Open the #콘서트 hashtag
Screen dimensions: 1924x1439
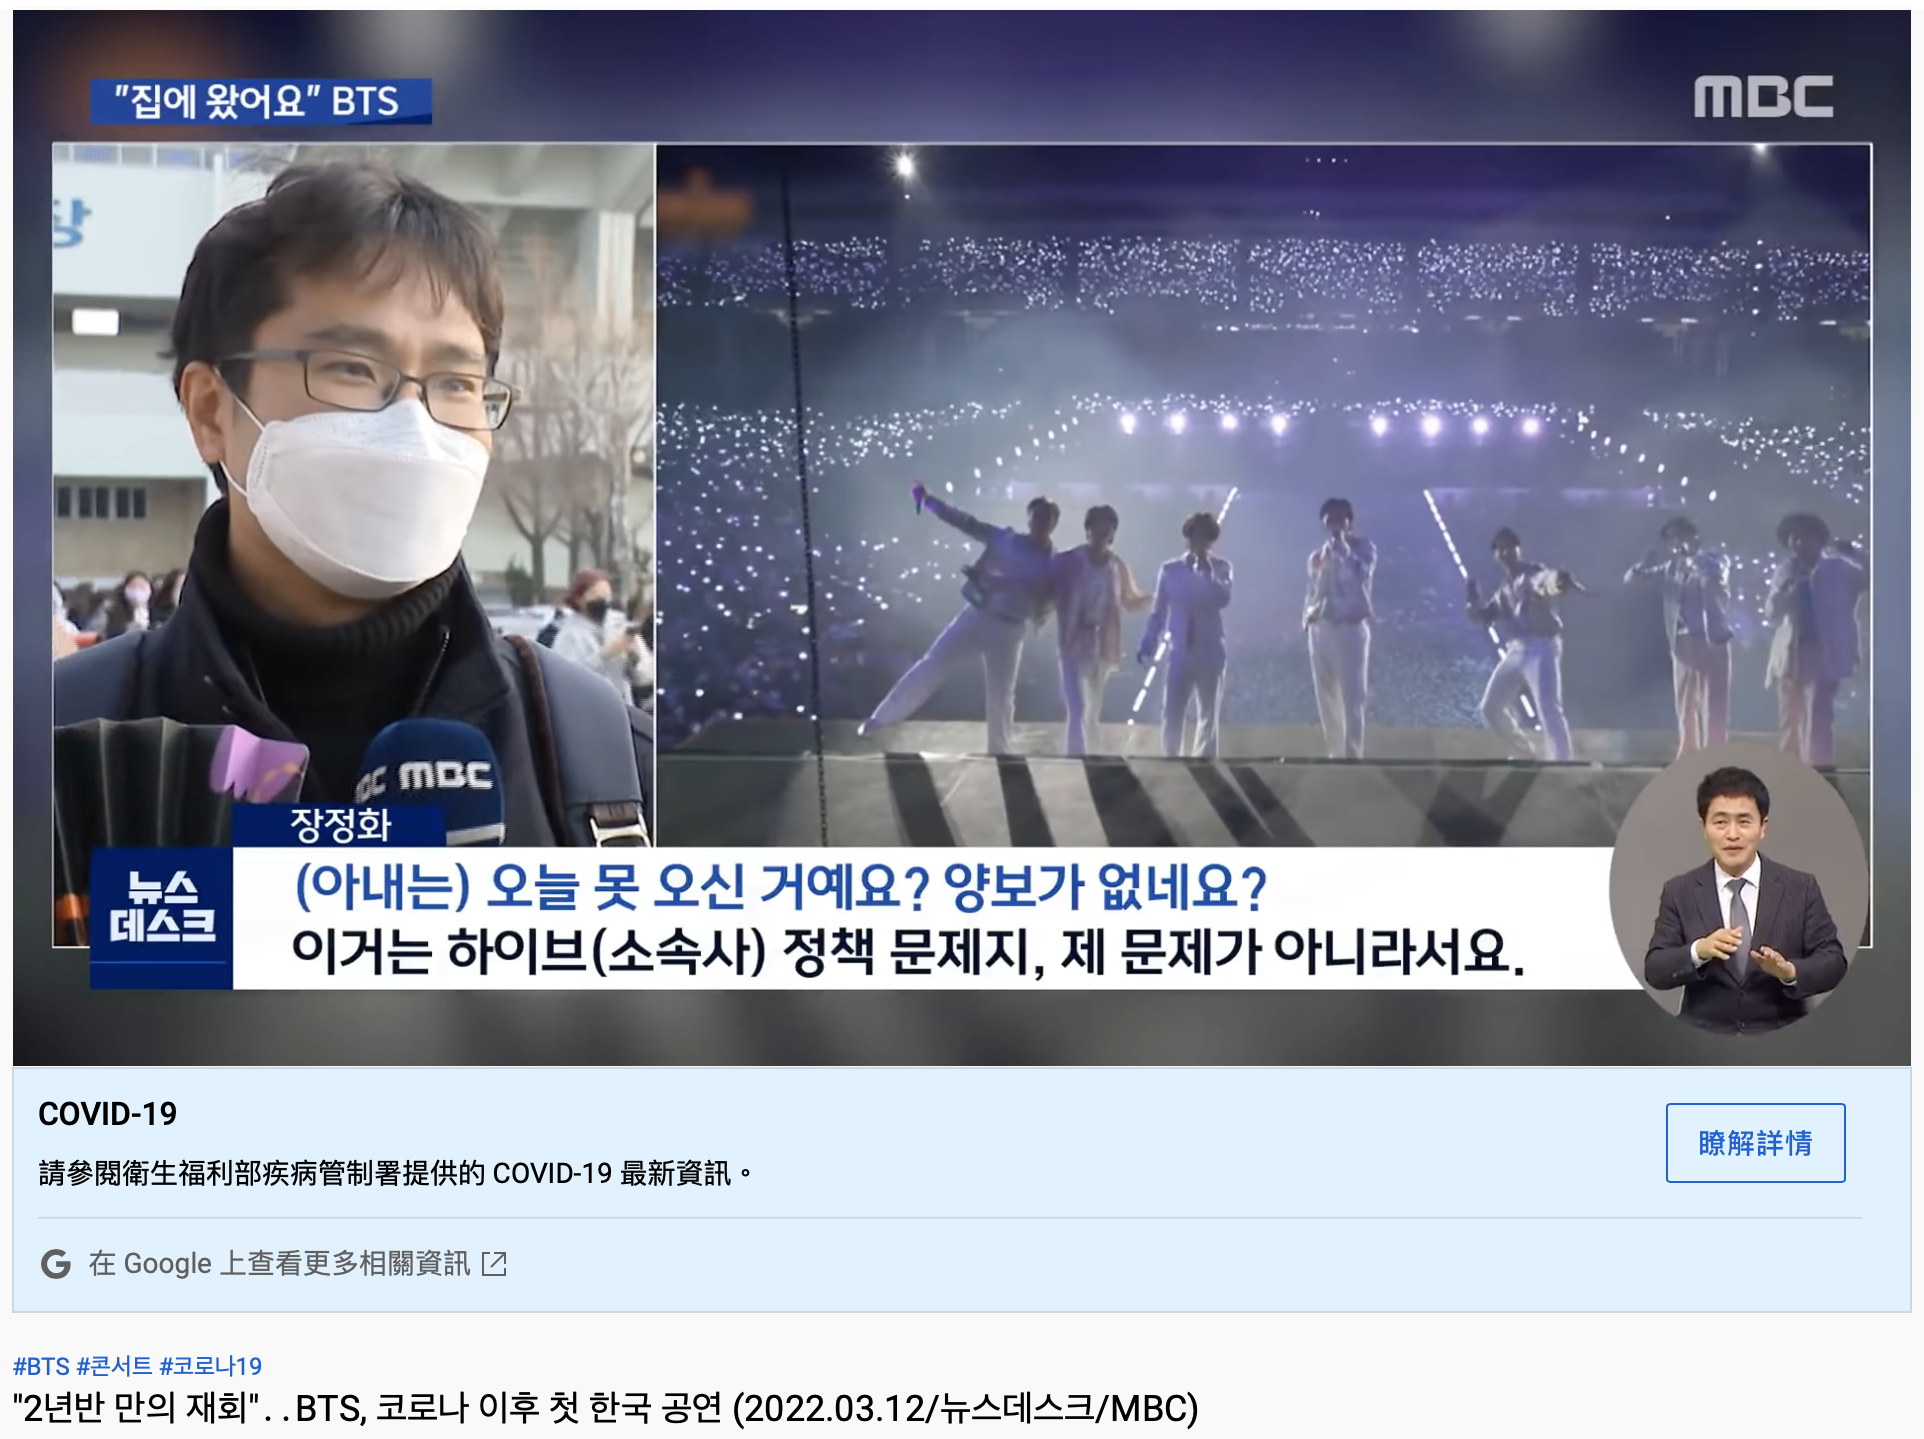coord(114,1366)
